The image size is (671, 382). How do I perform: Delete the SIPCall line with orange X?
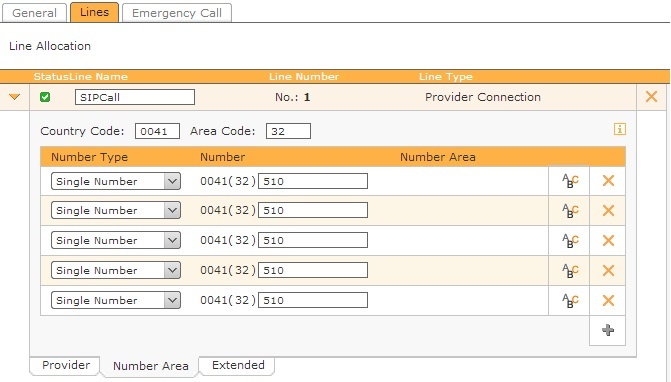click(651, 97)
